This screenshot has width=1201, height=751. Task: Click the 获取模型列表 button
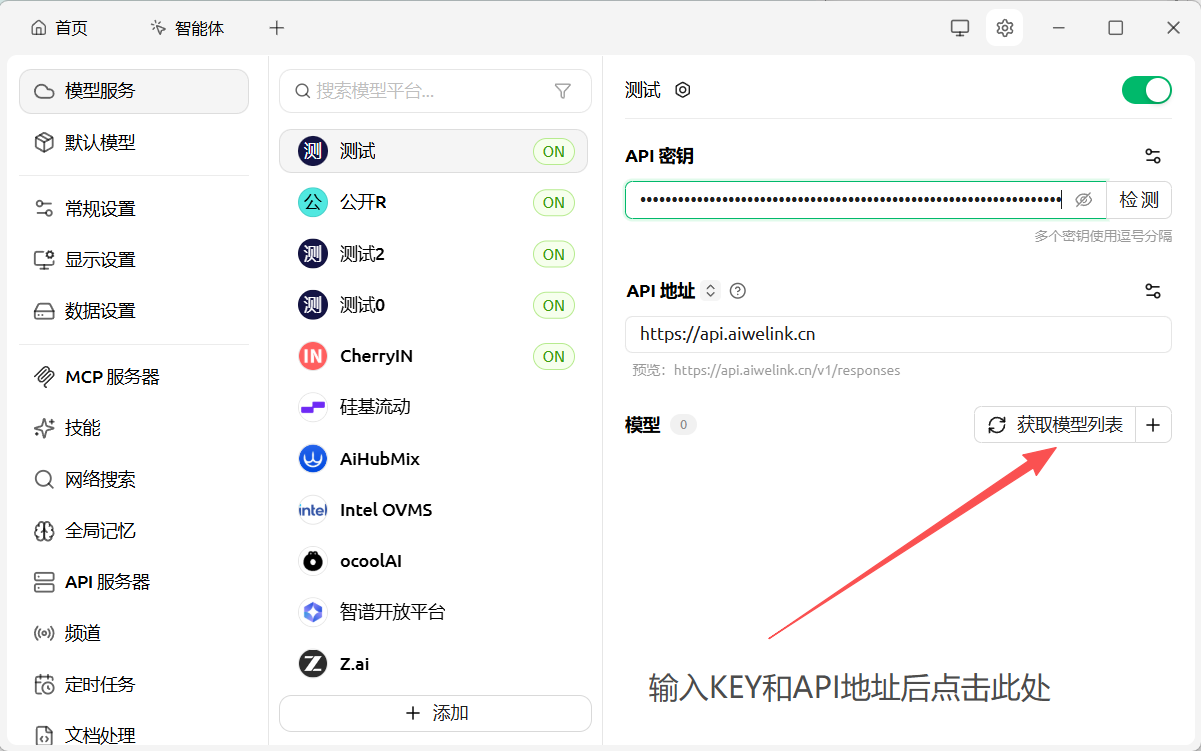(x=1054, y=425)
